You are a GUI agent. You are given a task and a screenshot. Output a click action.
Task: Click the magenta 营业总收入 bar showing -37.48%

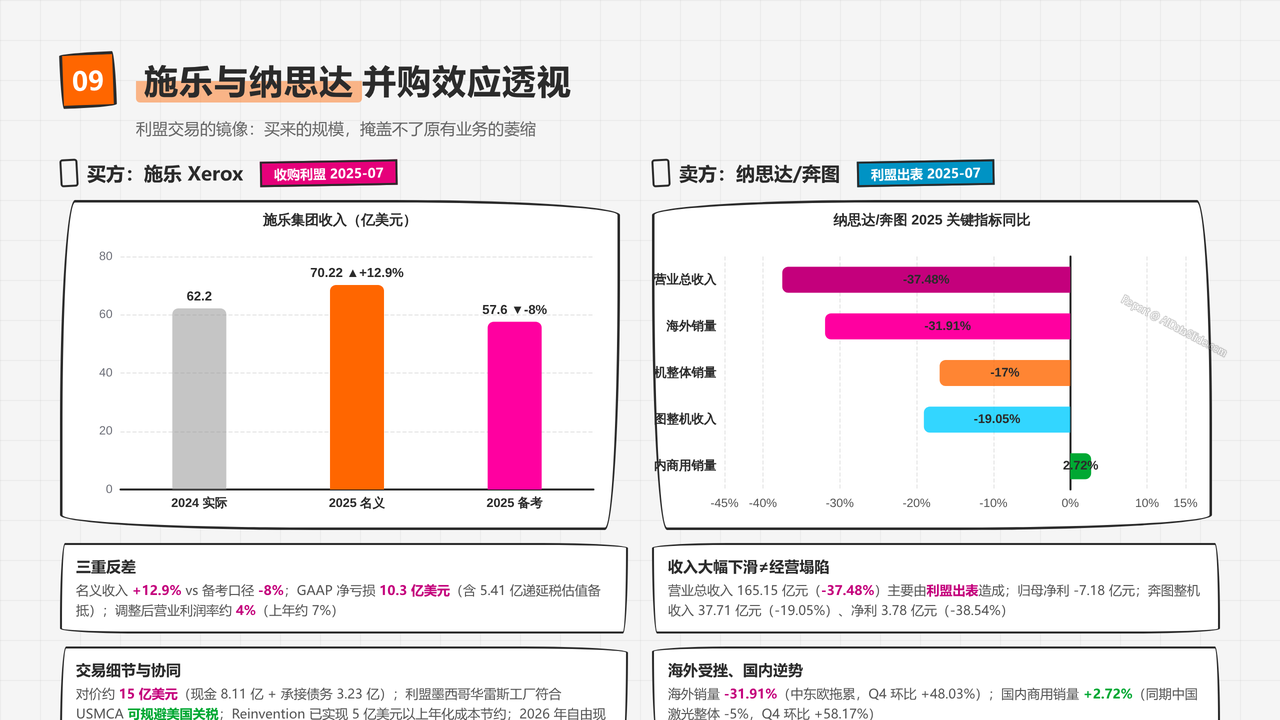(x=926, y=279)
